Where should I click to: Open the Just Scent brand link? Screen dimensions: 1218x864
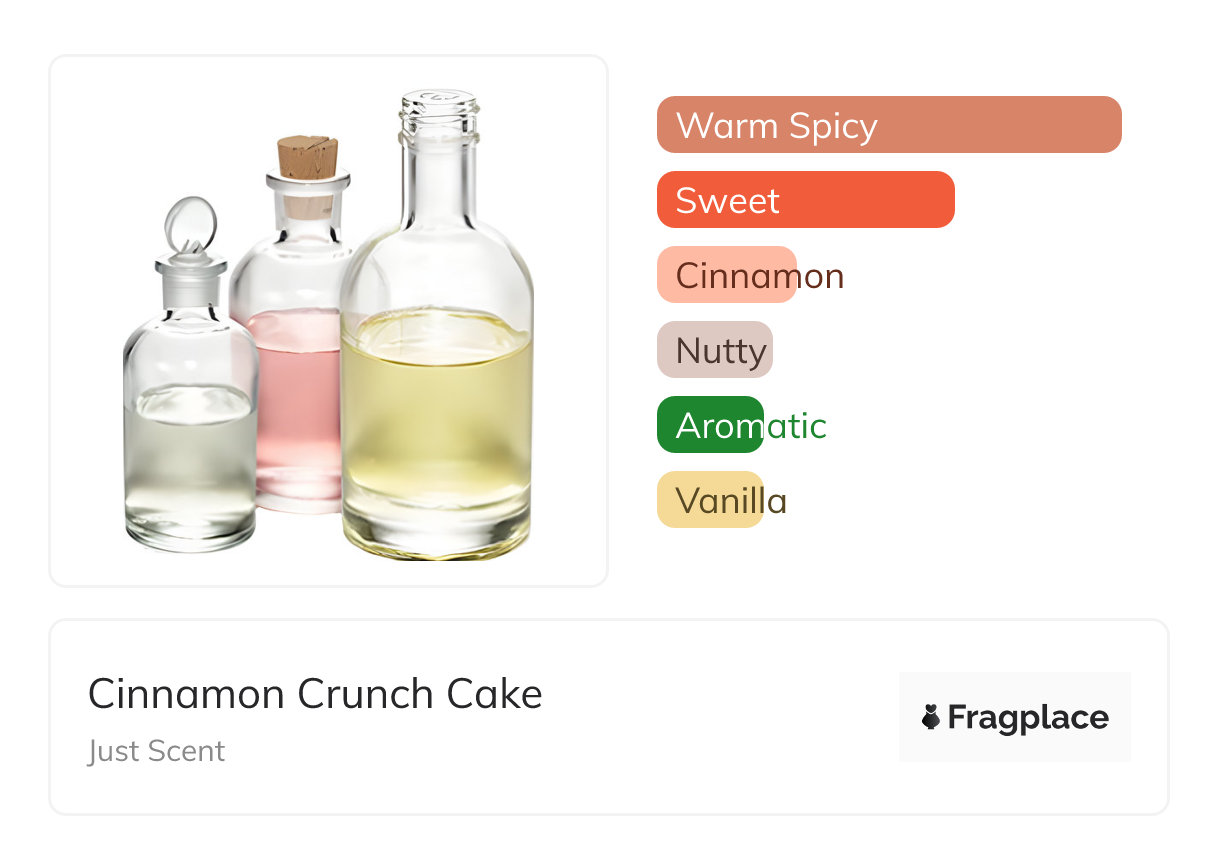[x=157, y=751]
